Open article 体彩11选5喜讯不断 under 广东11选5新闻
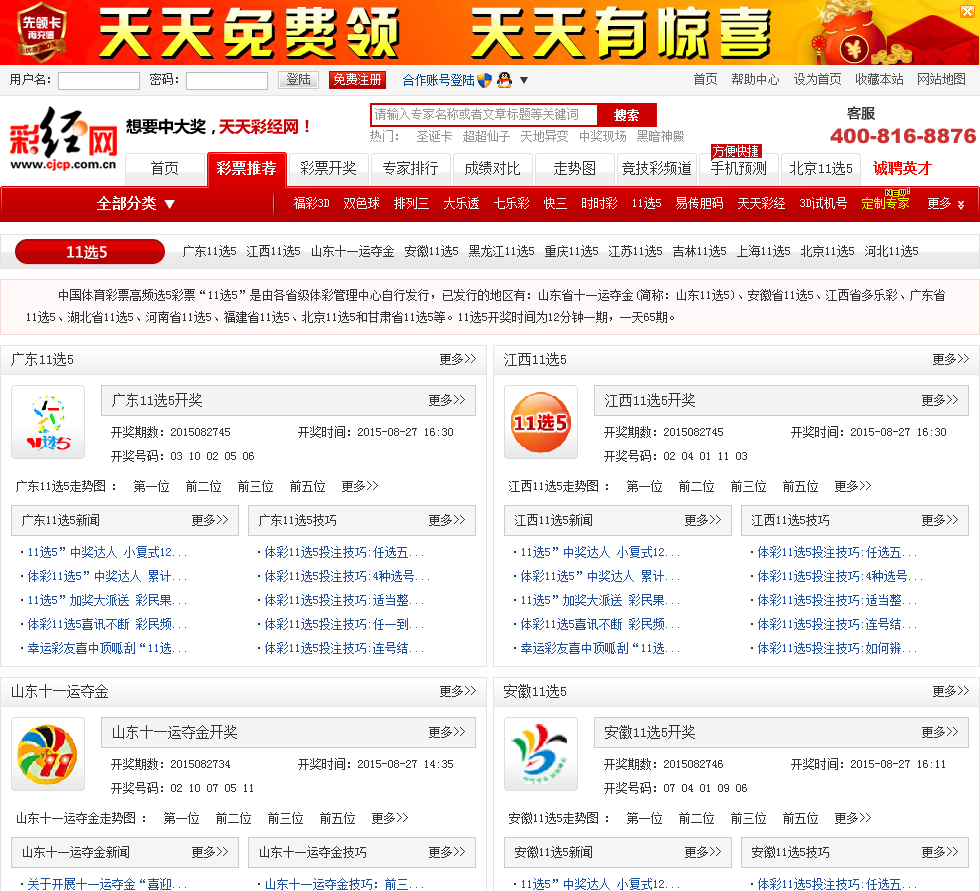Screen dimensions: 980x891 point(107,624)
